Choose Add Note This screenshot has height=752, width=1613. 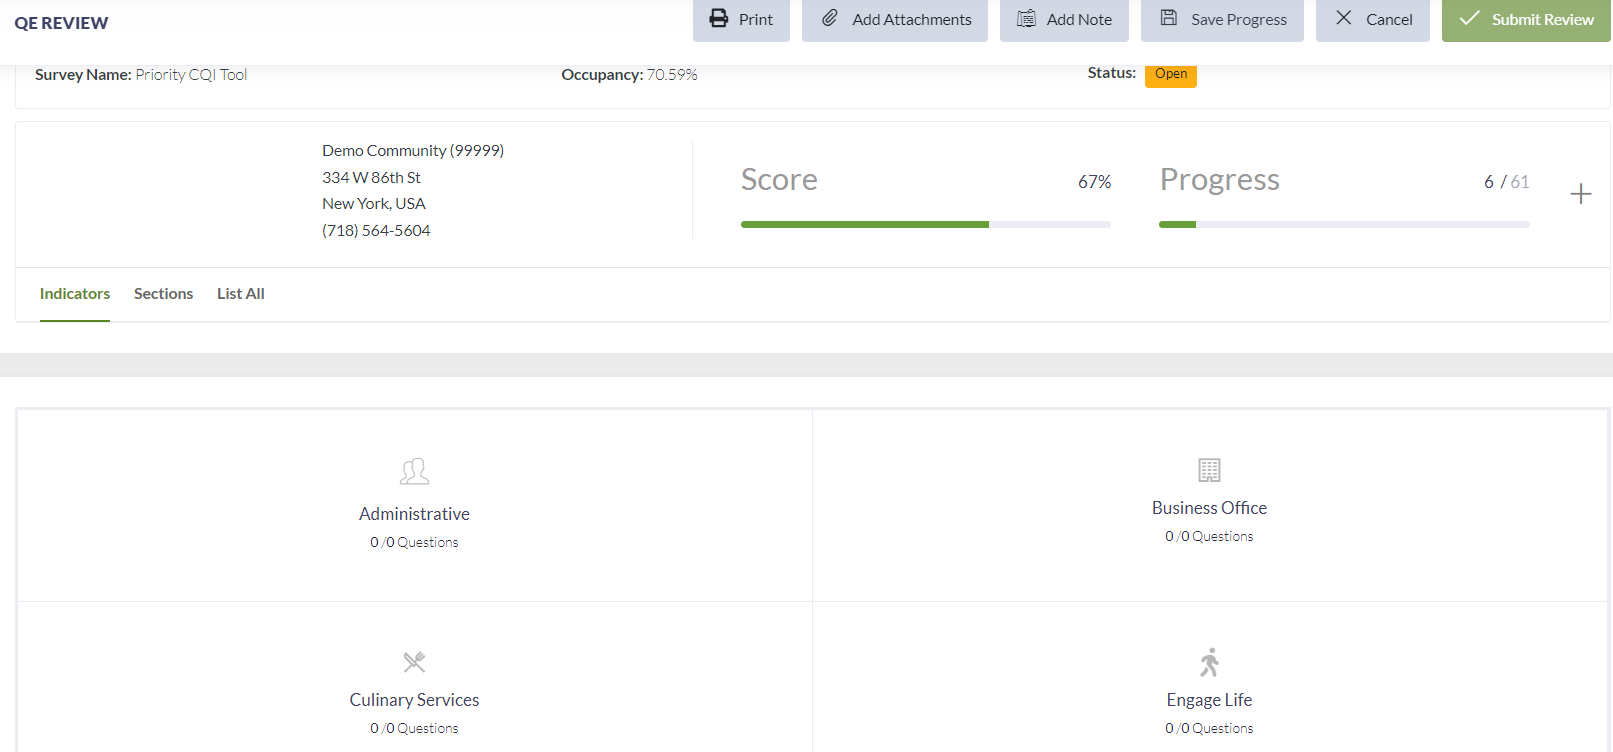[x=1064, y=20]
